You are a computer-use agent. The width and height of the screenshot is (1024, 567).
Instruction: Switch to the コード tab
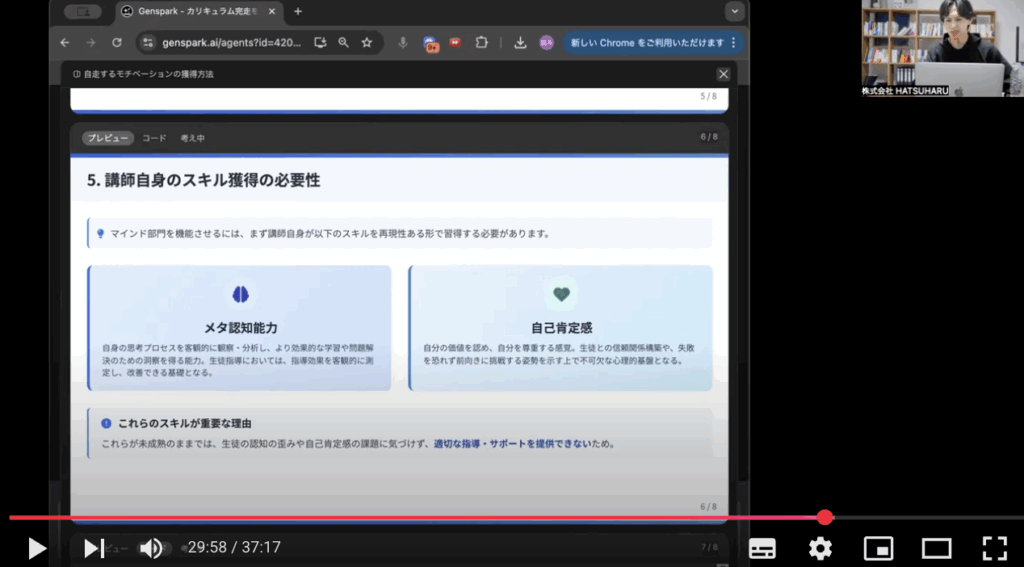click(x=154, y=138)
